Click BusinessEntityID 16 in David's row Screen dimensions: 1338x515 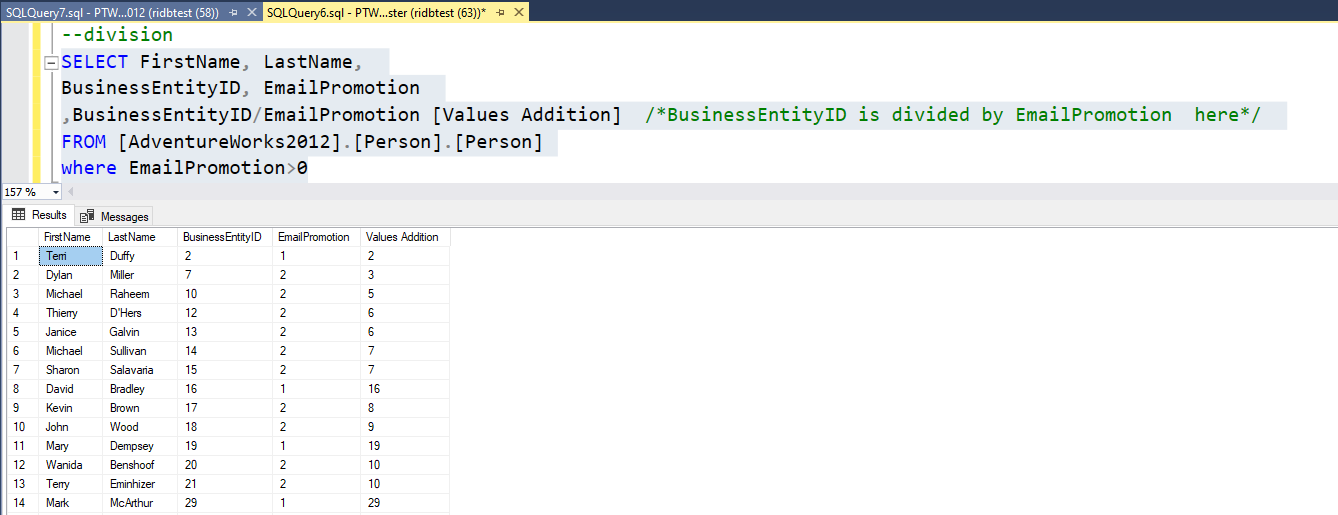click(224, 389)
